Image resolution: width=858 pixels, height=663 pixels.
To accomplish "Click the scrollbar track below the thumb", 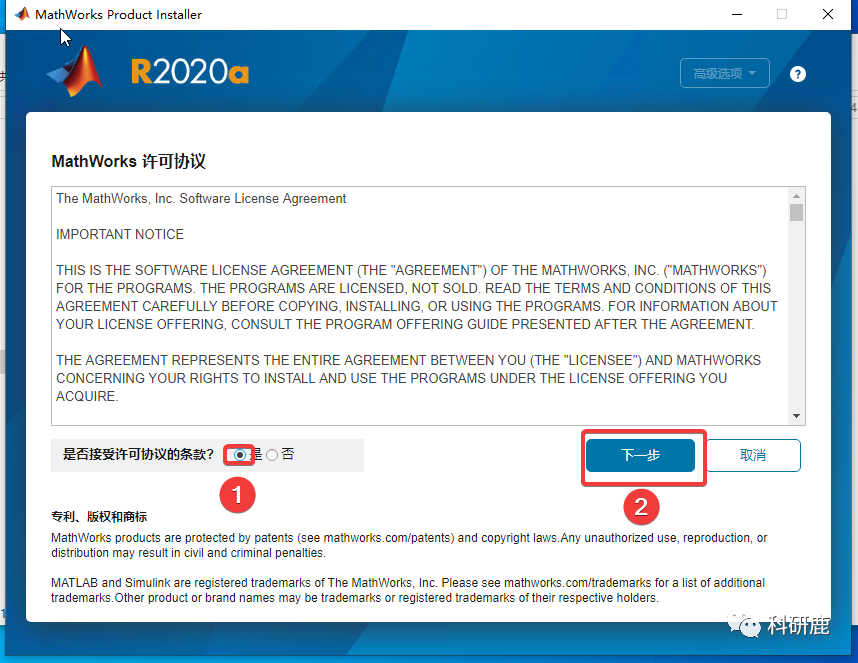I will (796, 316).
